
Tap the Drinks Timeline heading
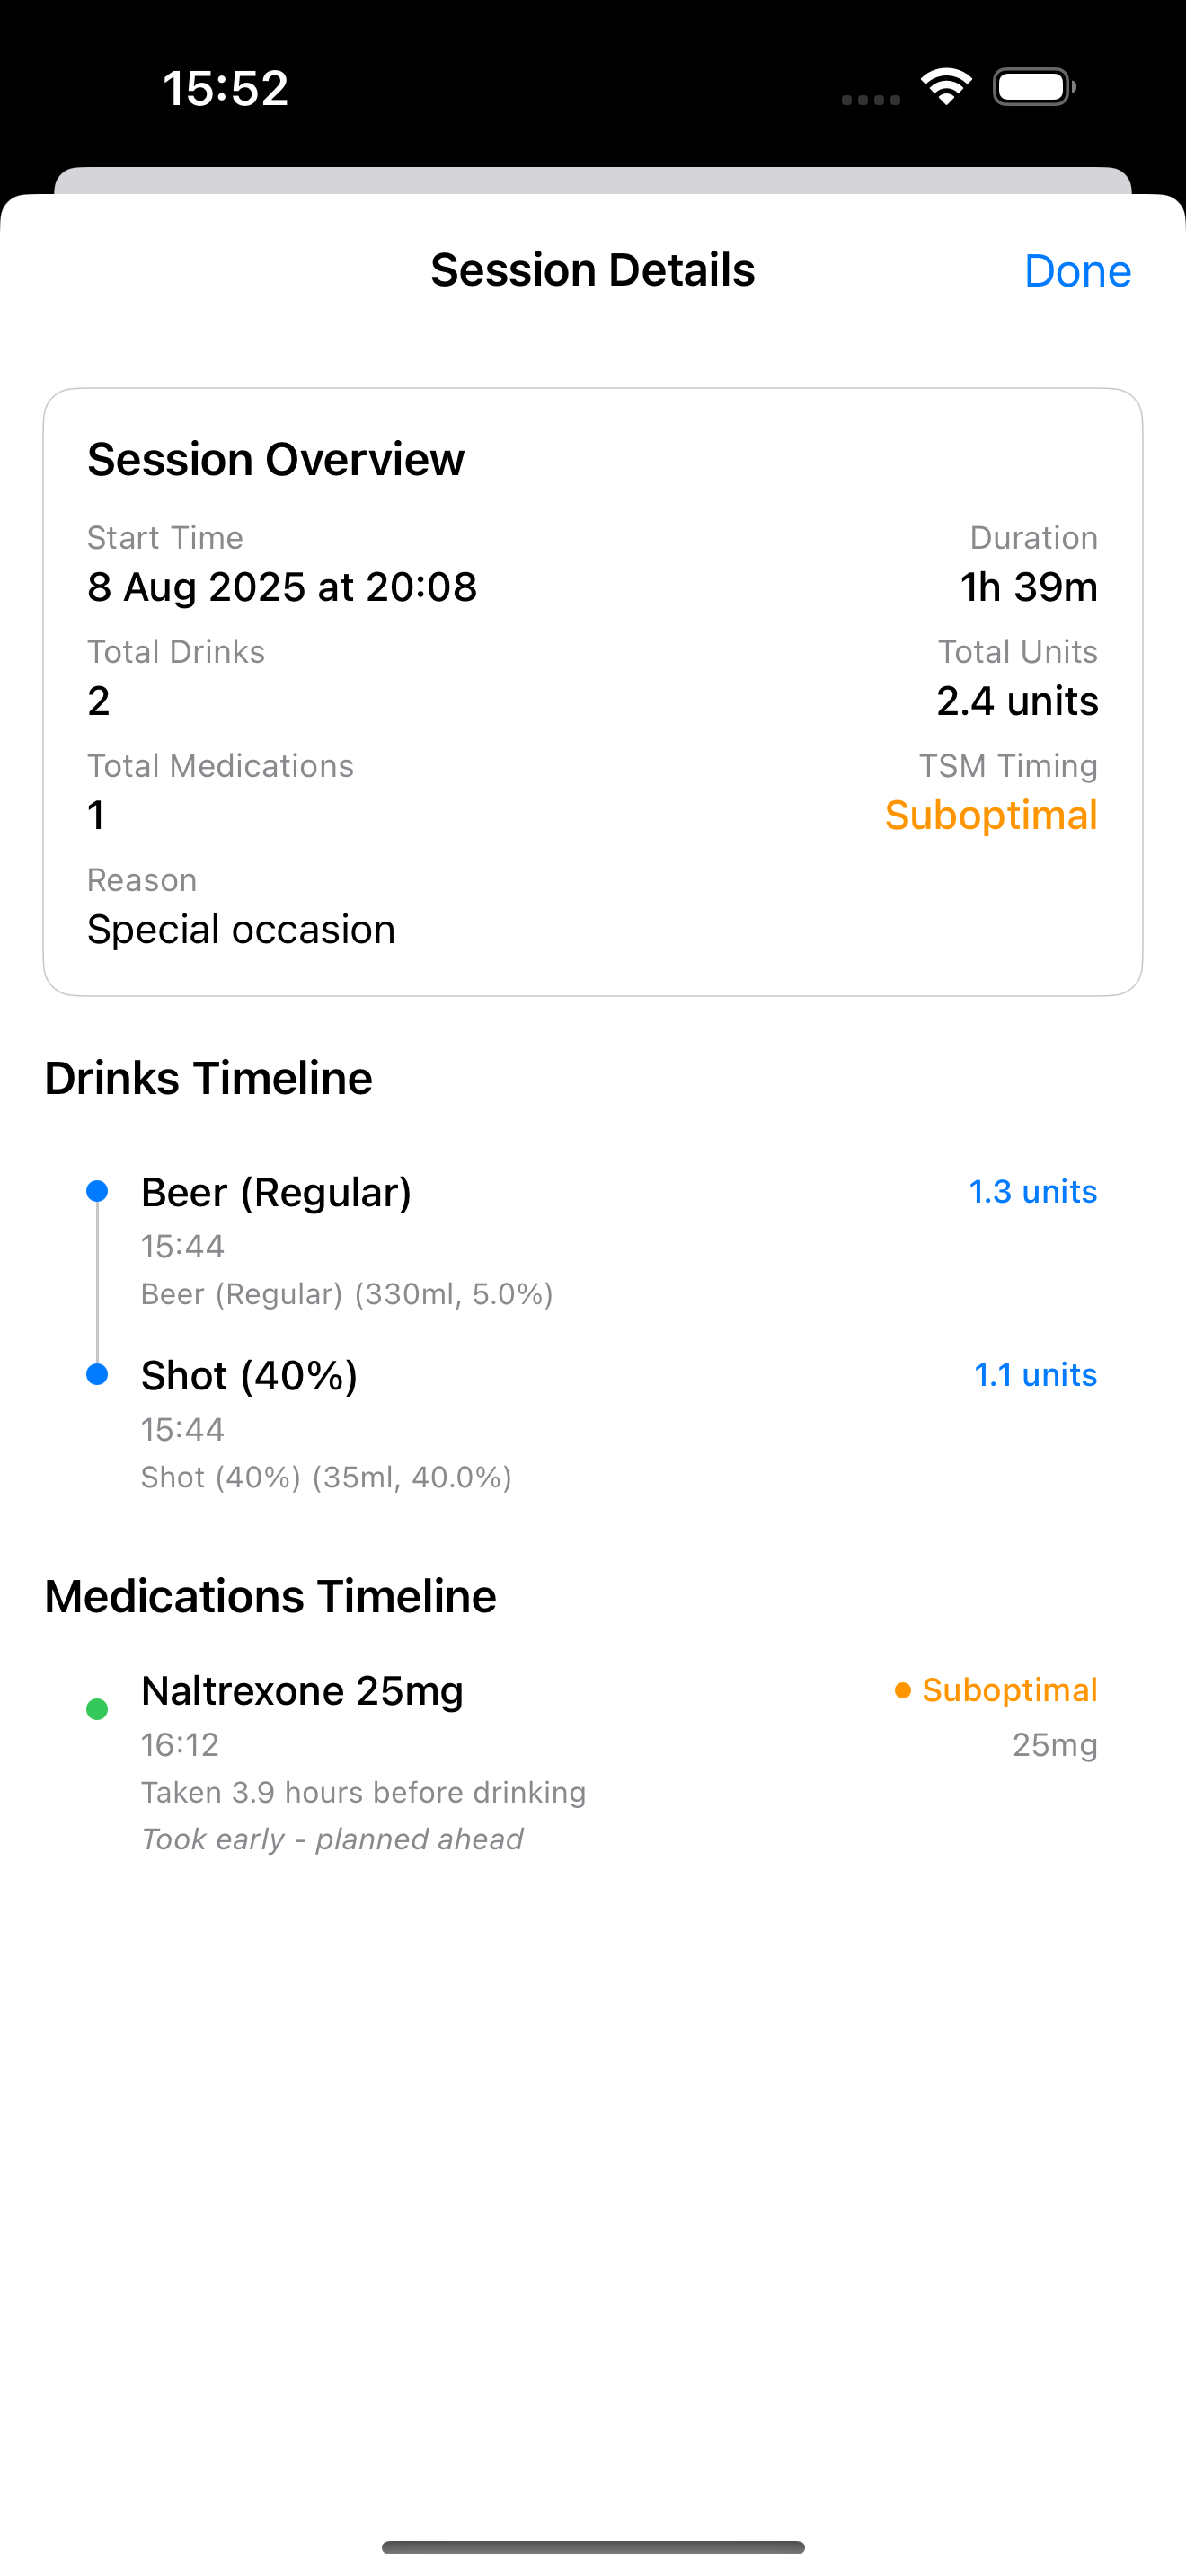(x=208, y=1078)
